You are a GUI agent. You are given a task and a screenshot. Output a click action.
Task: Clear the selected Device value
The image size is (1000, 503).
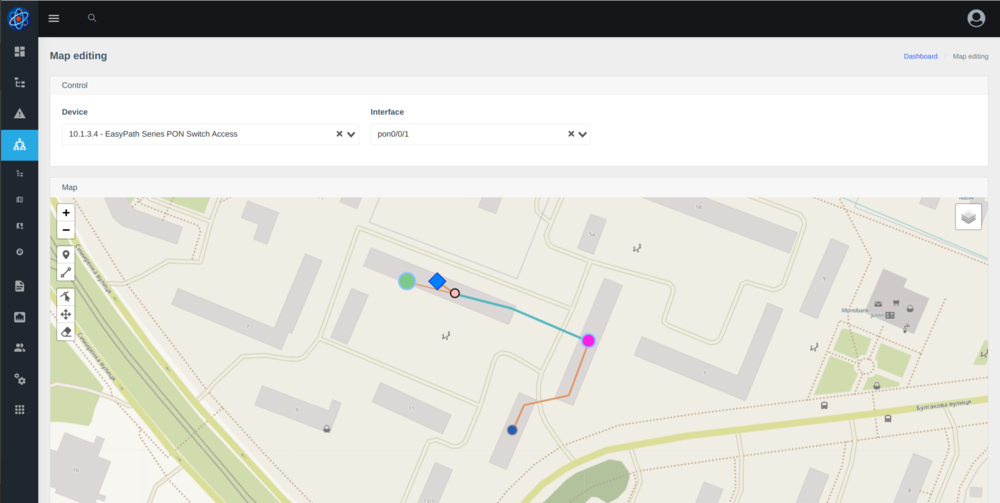(x=339, y=134)
